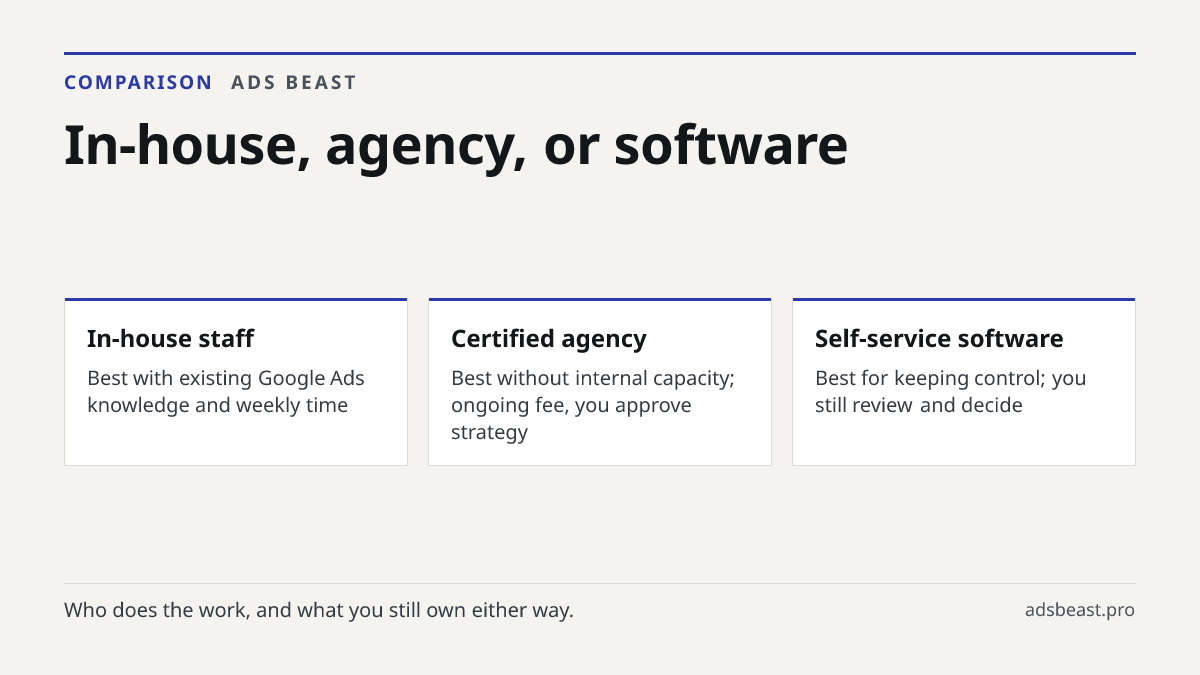Click text about Best without internal capacity
1200x675 pixels.
(x=593, y=405)
